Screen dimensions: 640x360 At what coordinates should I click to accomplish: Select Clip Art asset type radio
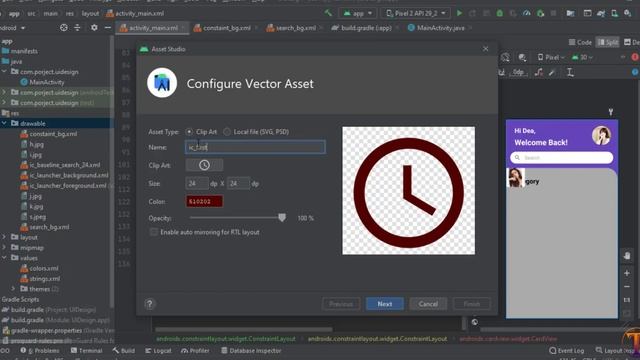189,132
